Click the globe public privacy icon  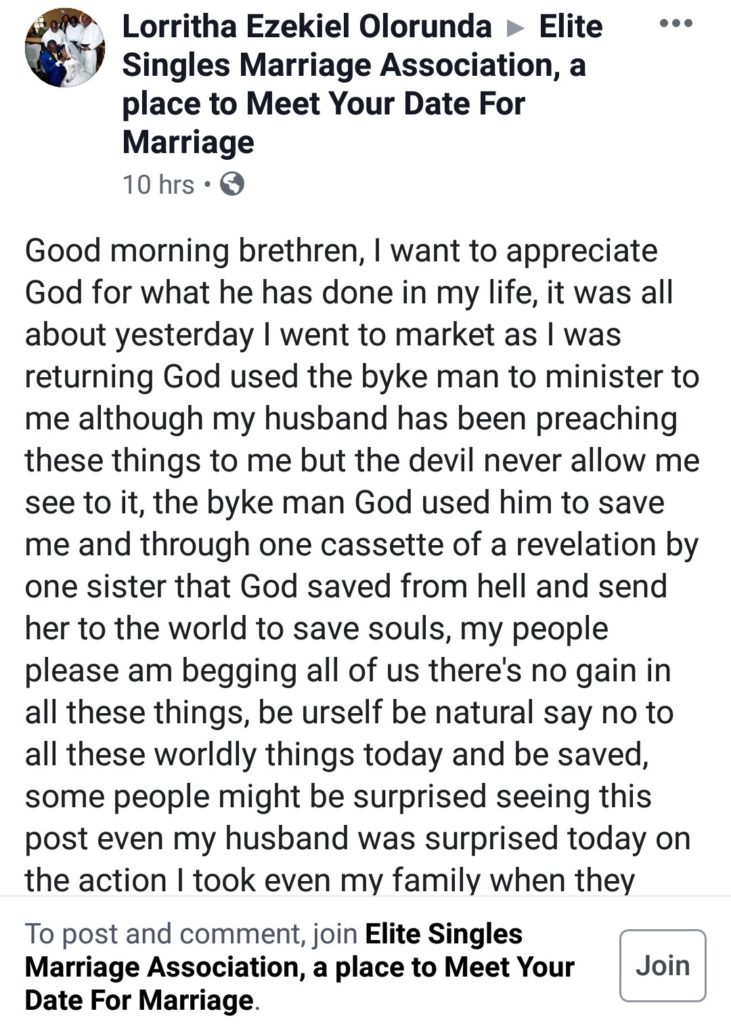231,184
